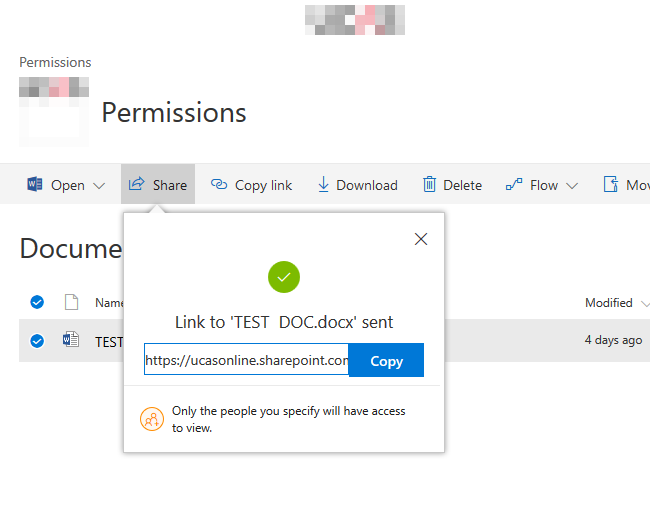Click the Move to icon at toolbar edge

610,185
